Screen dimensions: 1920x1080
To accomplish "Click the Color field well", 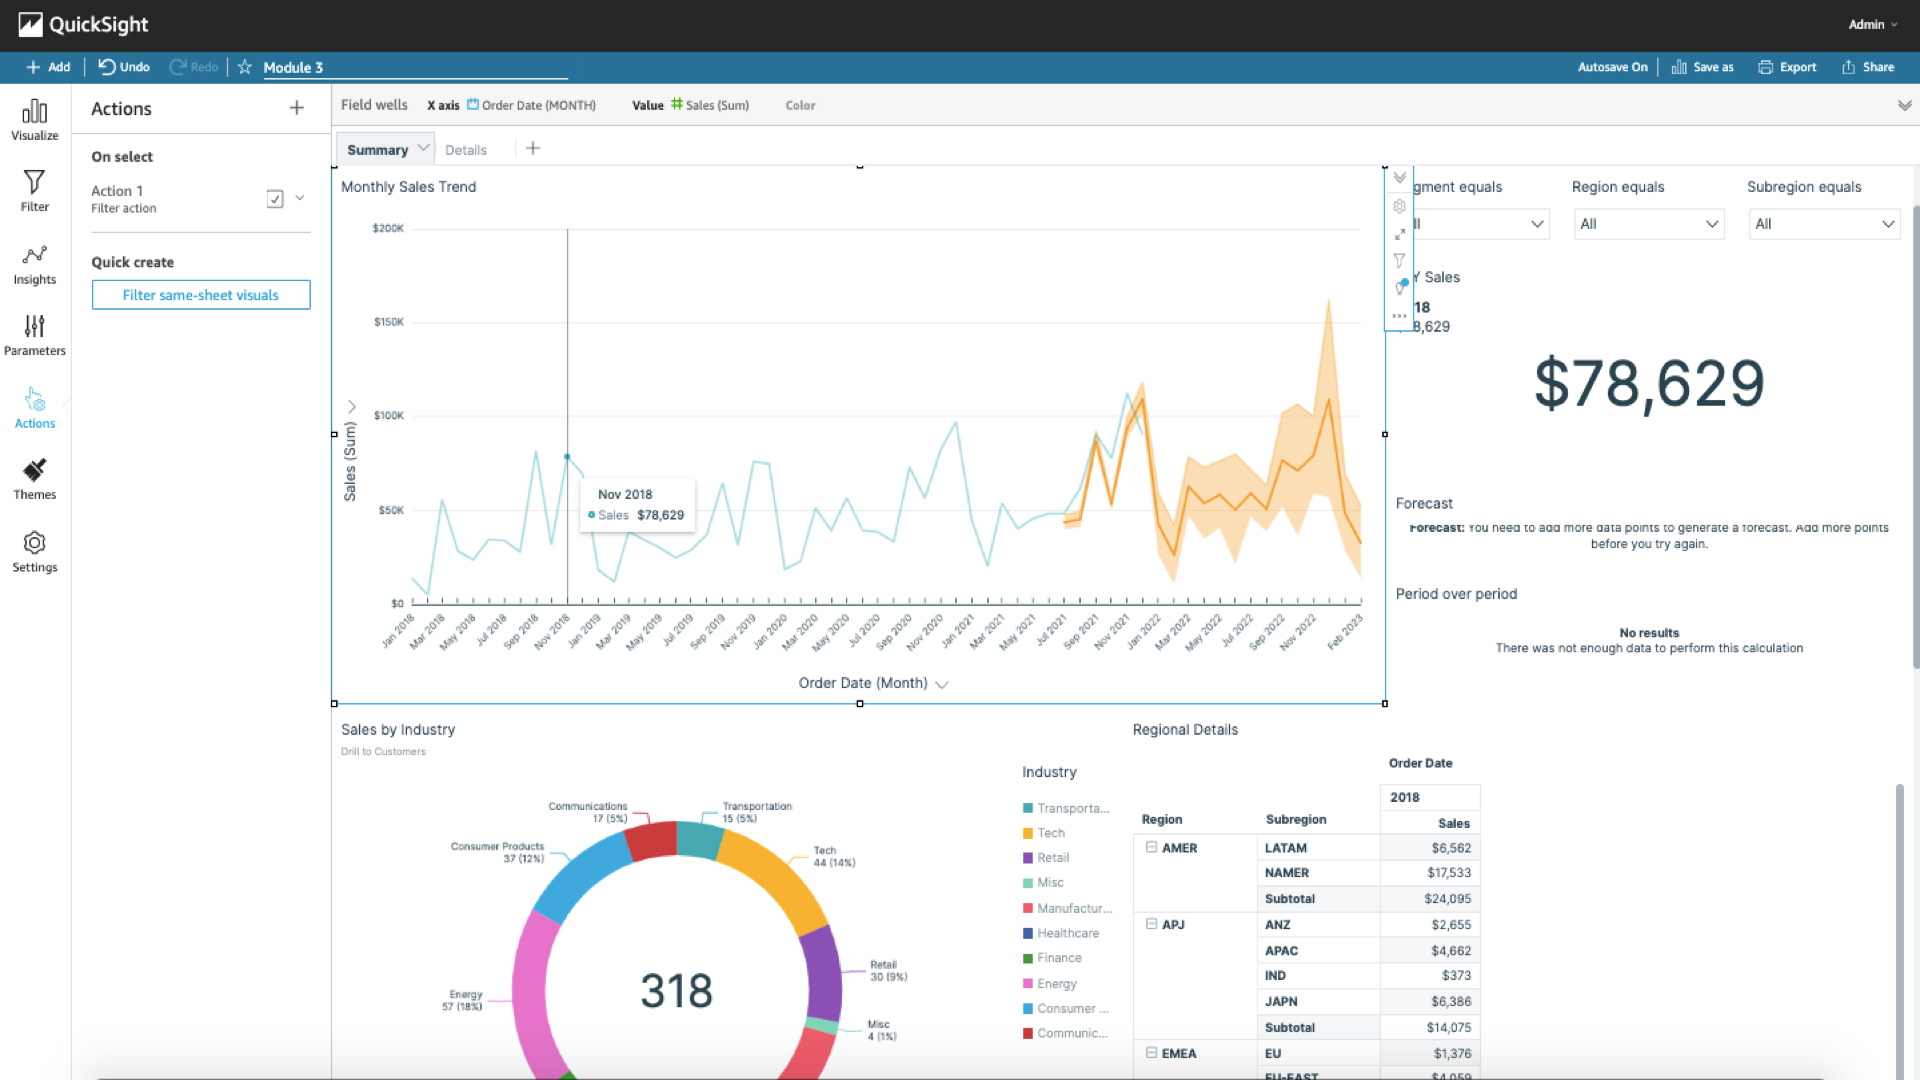I will coord(800,105).
